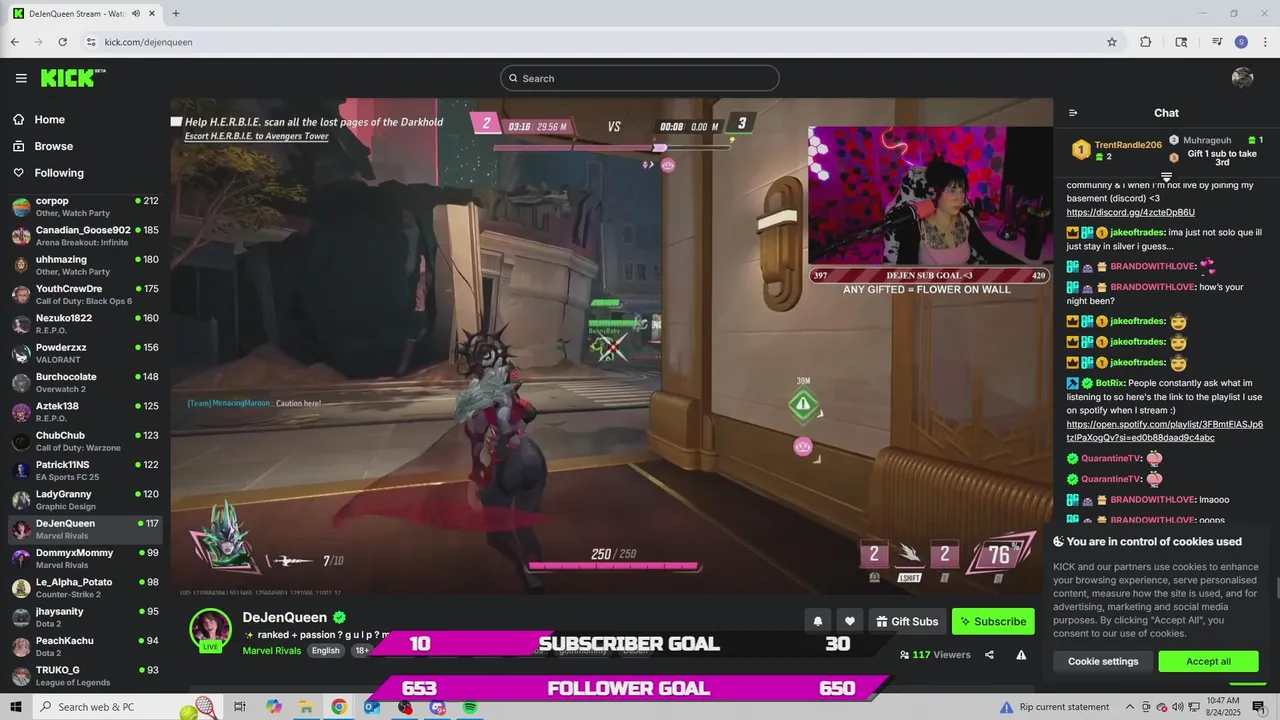Click DeJenQueen's channel avatar
Image resolution: width=1280 pixels, height=720 pixels.
[x=211, y=629]
